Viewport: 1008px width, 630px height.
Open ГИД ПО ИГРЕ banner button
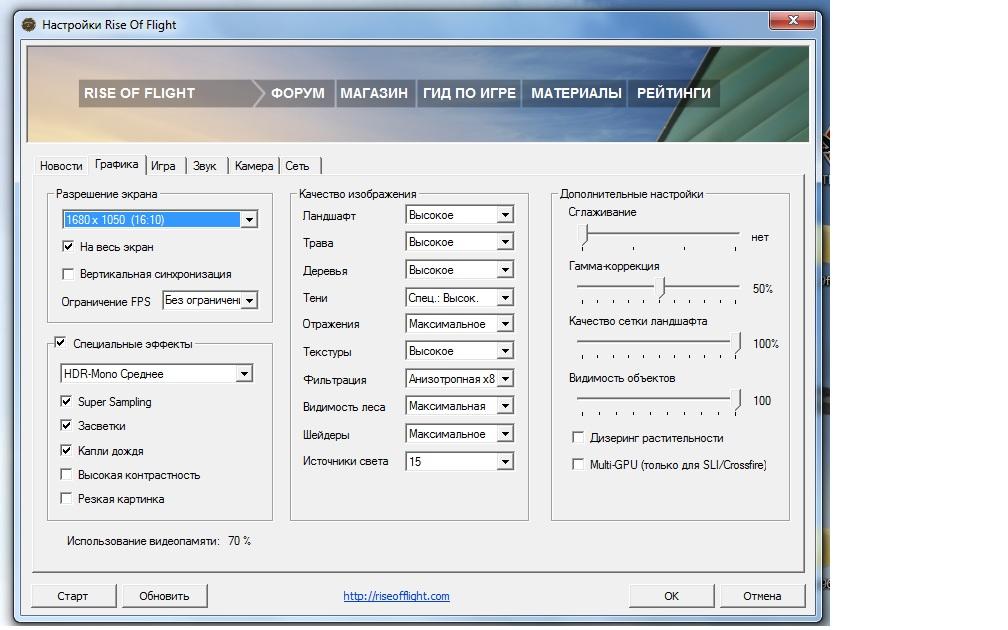point(469,93)
